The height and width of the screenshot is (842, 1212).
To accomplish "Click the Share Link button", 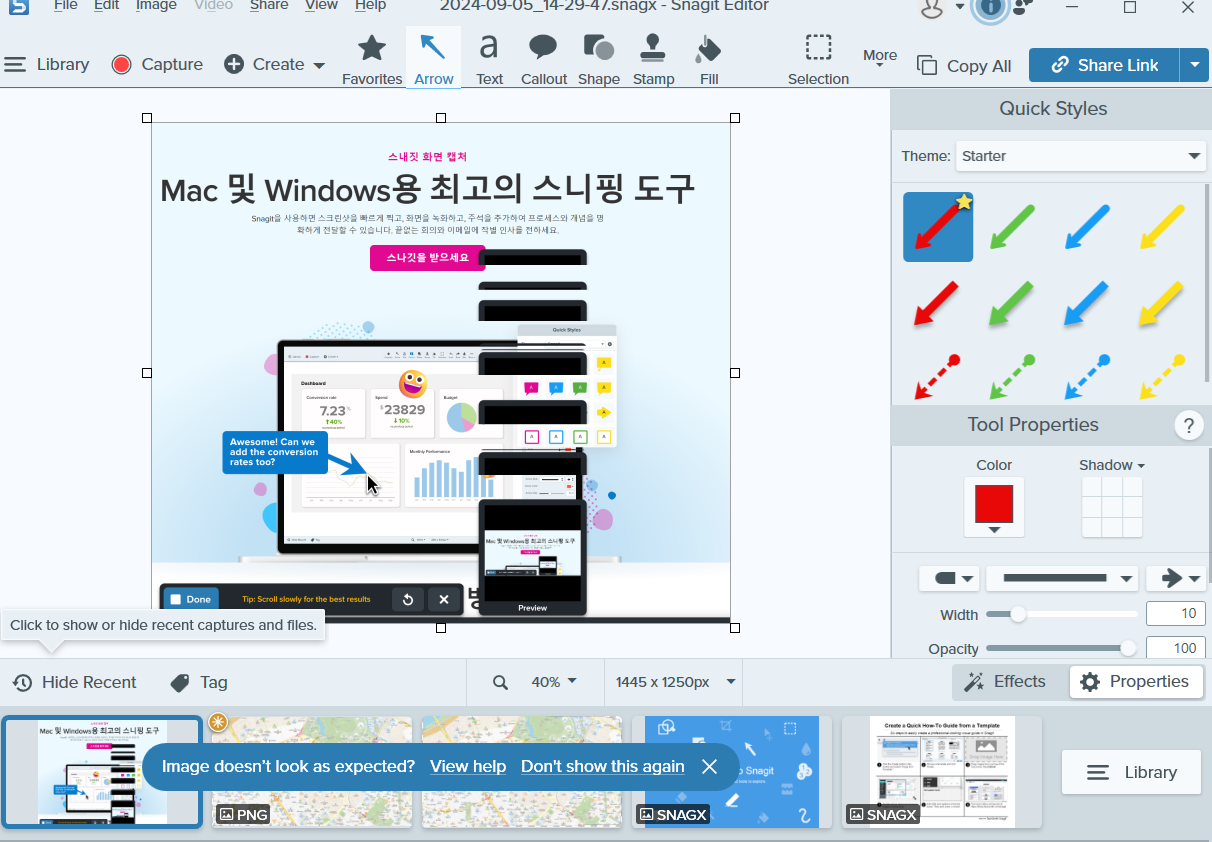I will click(x=1104, y=65).
